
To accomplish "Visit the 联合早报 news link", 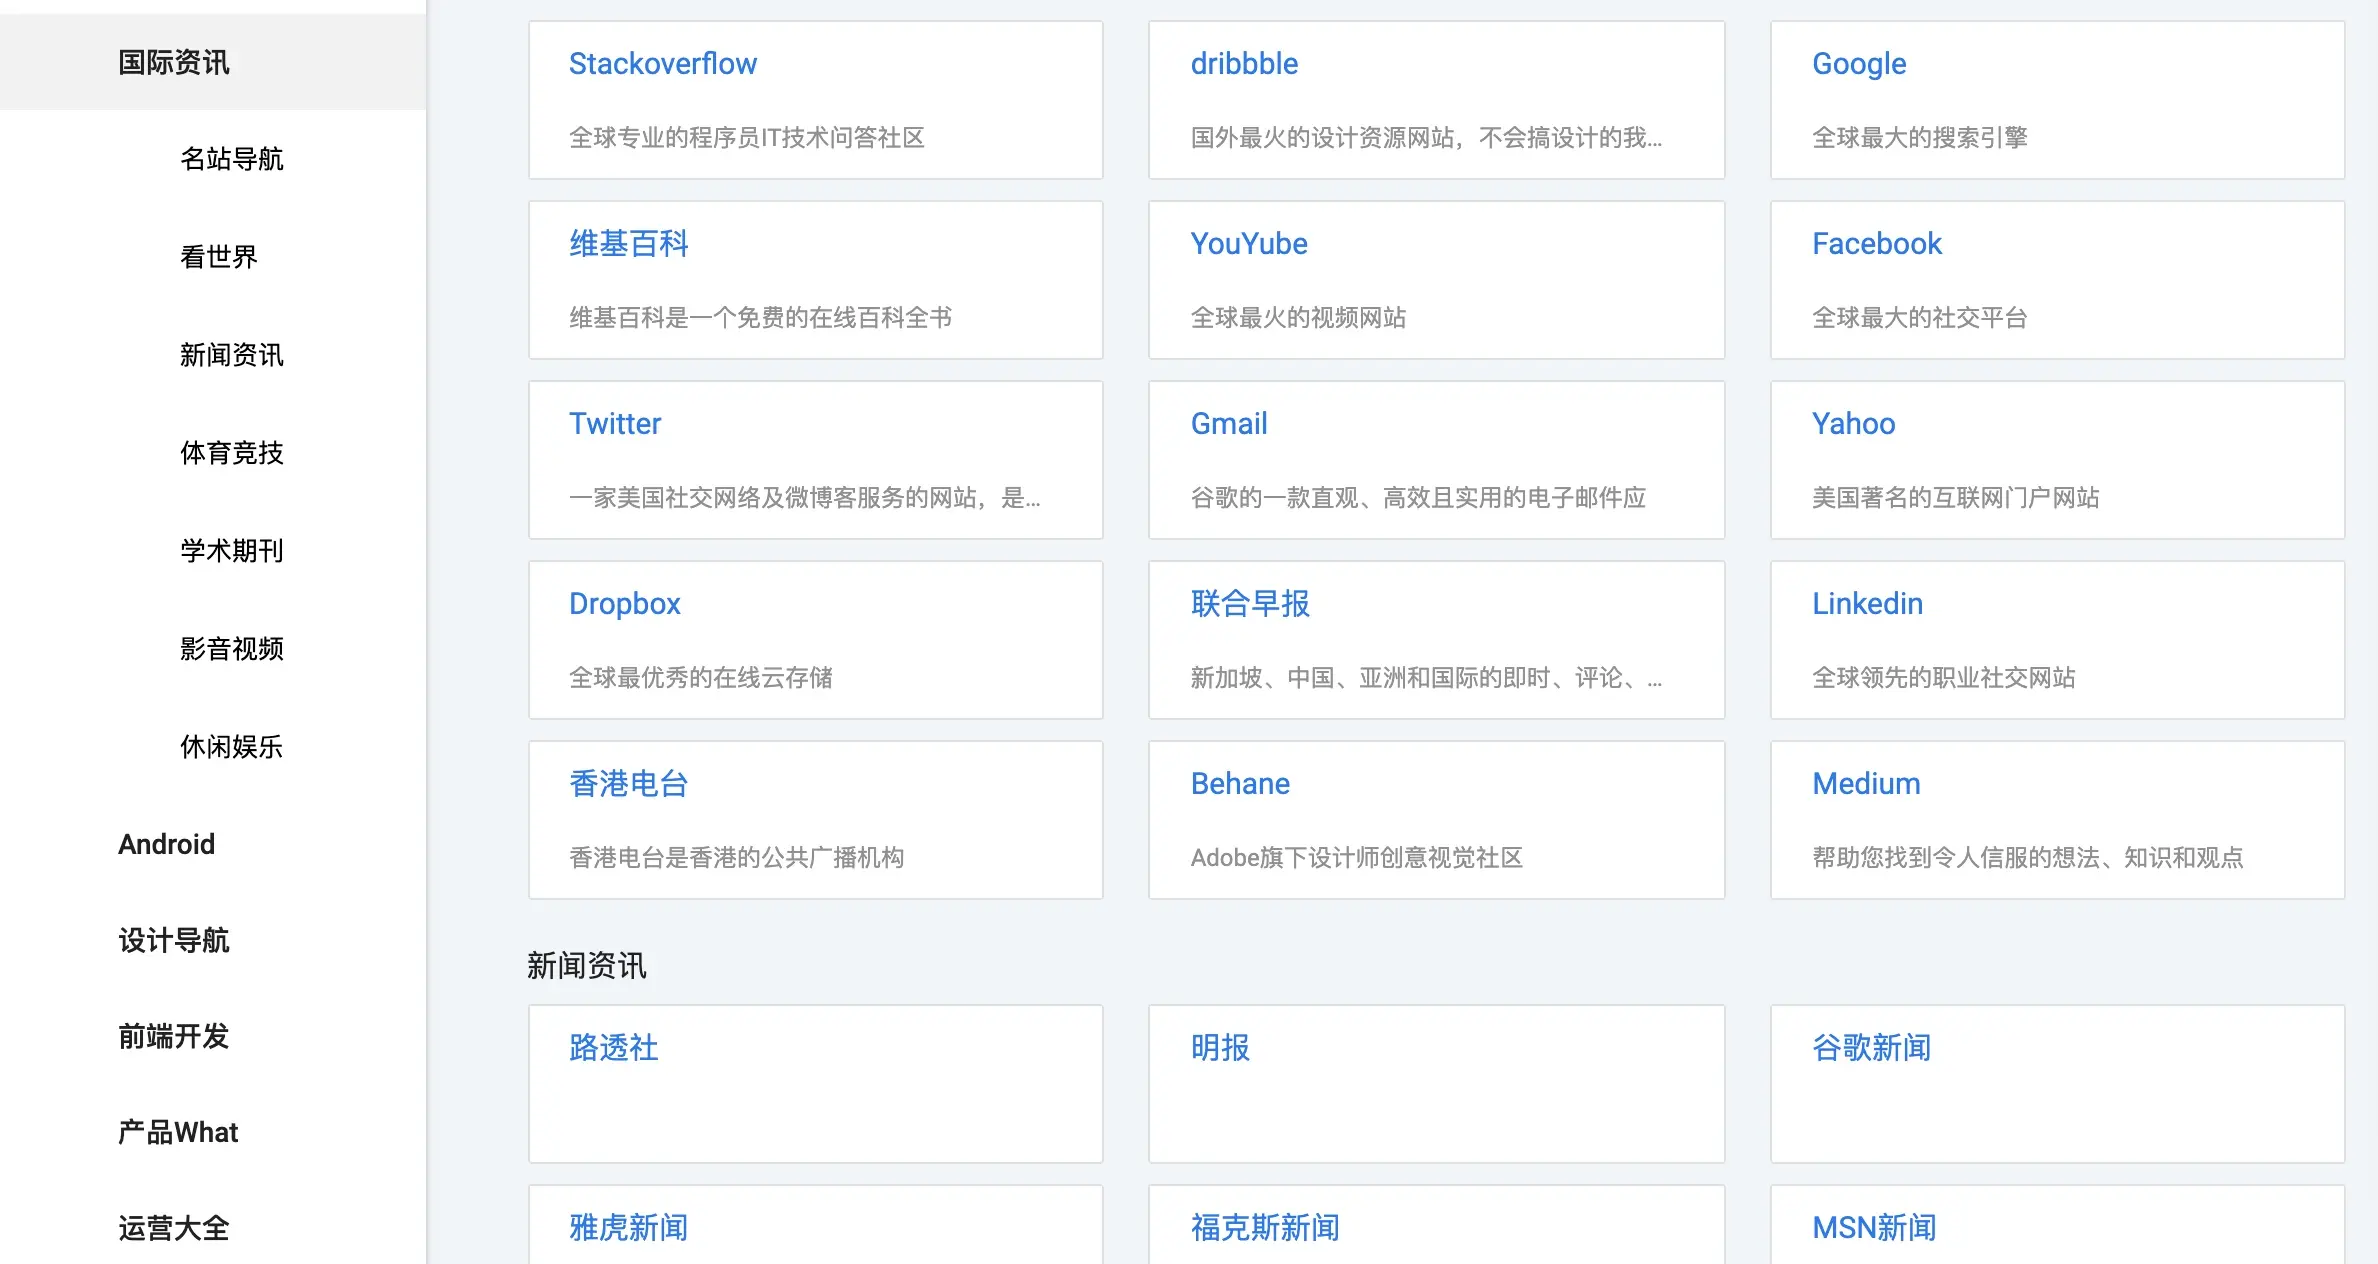I will [1250, 604].
